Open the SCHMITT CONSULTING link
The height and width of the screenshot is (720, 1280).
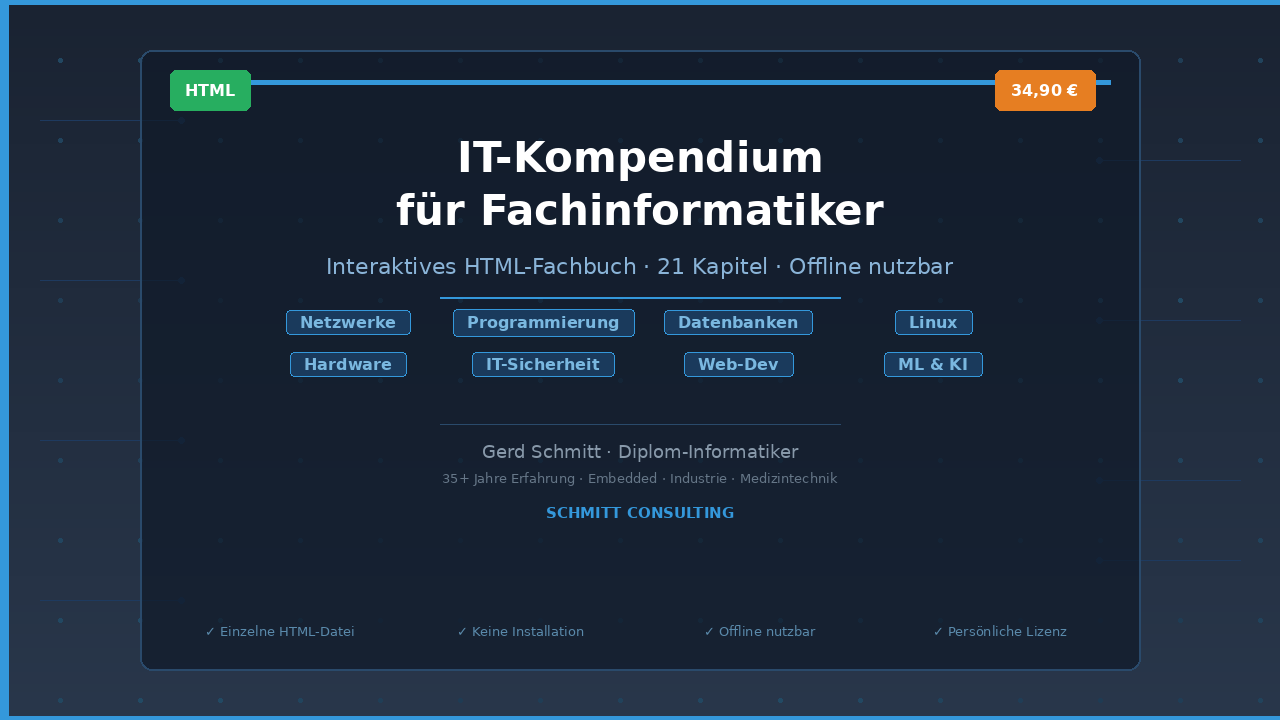pyautogui.click(x=640, y=512)
